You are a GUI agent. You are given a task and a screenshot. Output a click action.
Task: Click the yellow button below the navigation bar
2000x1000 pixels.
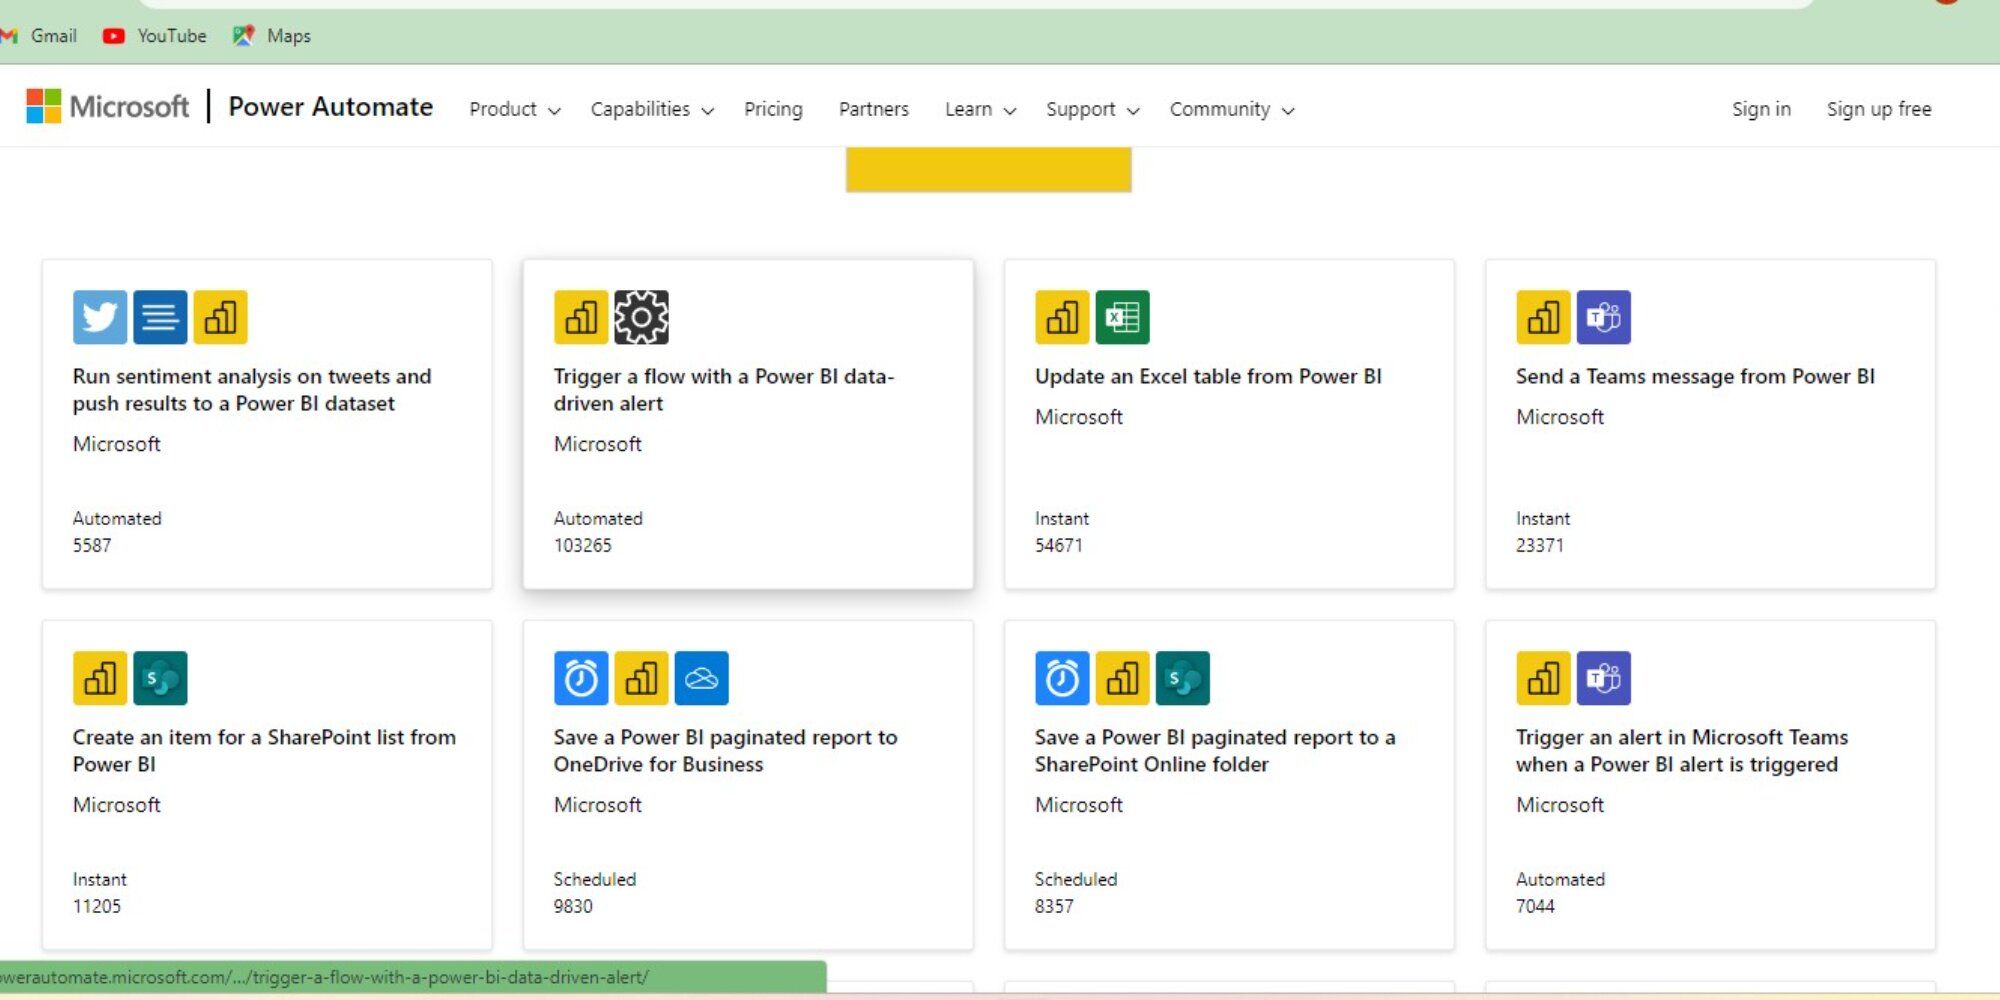pyautogui.click(x=989, y=169)
